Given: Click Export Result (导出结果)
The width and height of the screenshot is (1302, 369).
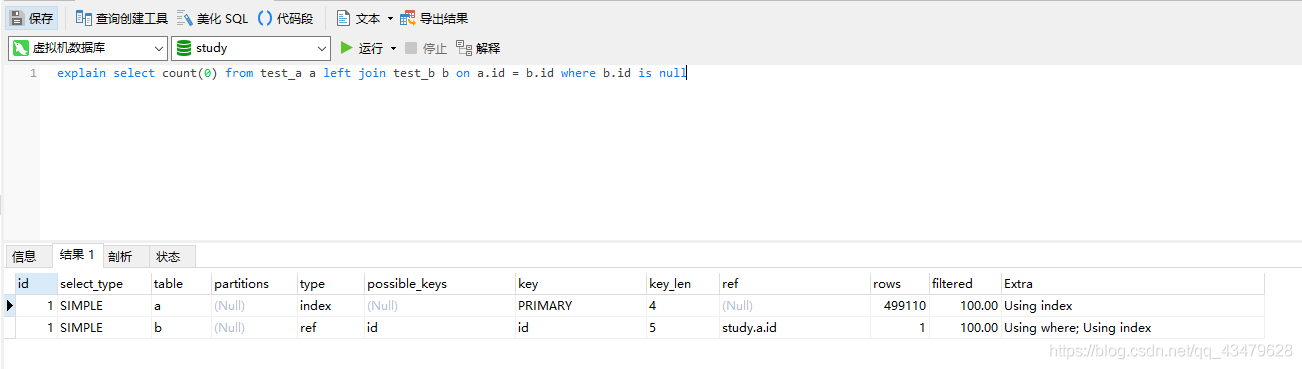Looking at the screenshot, I should coord(434,18).
